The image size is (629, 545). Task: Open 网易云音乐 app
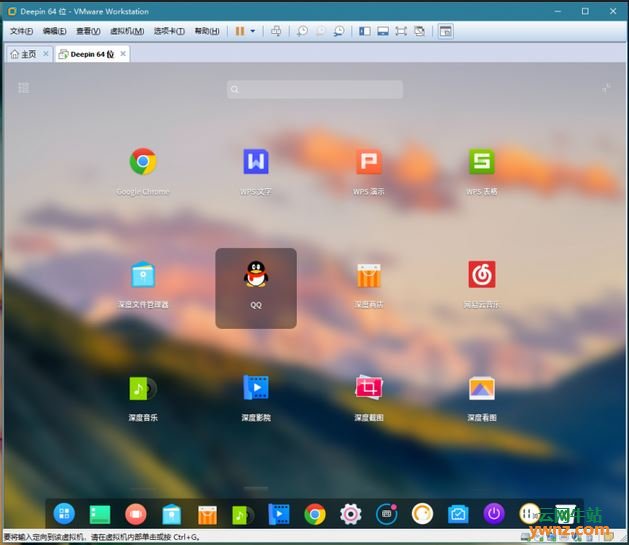click(481, 275)
